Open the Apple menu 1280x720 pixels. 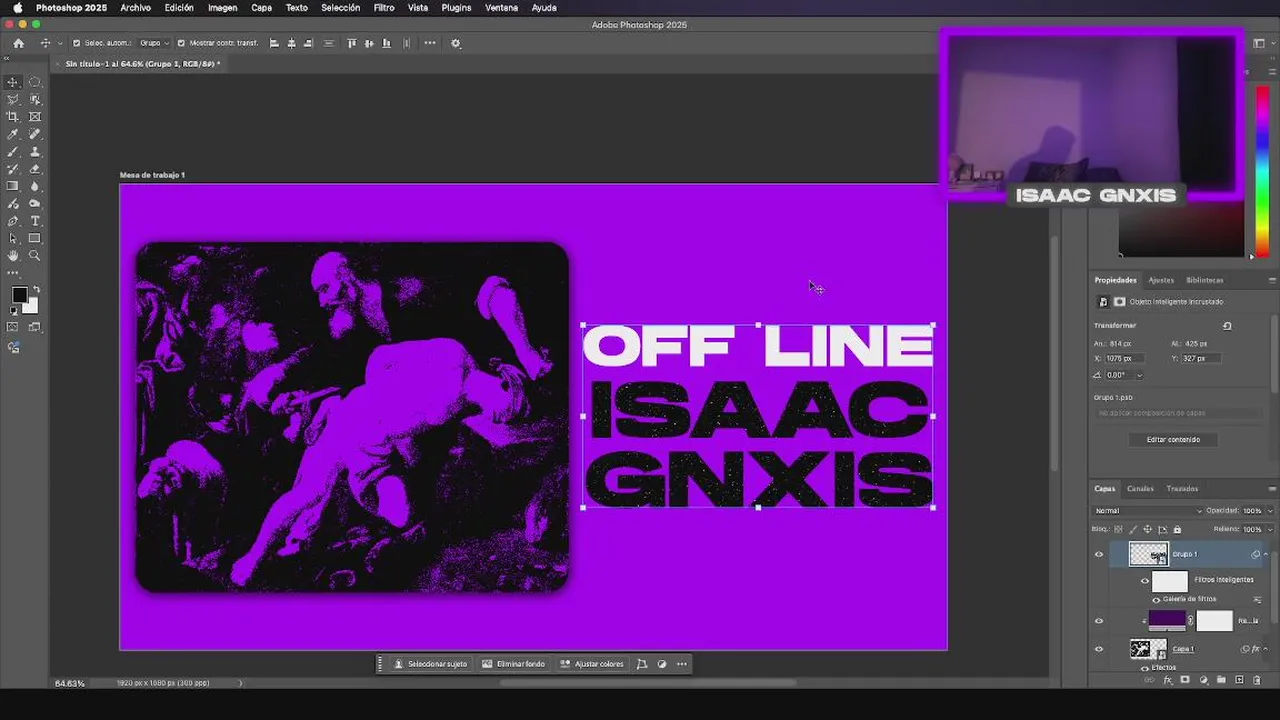[17, 8]
